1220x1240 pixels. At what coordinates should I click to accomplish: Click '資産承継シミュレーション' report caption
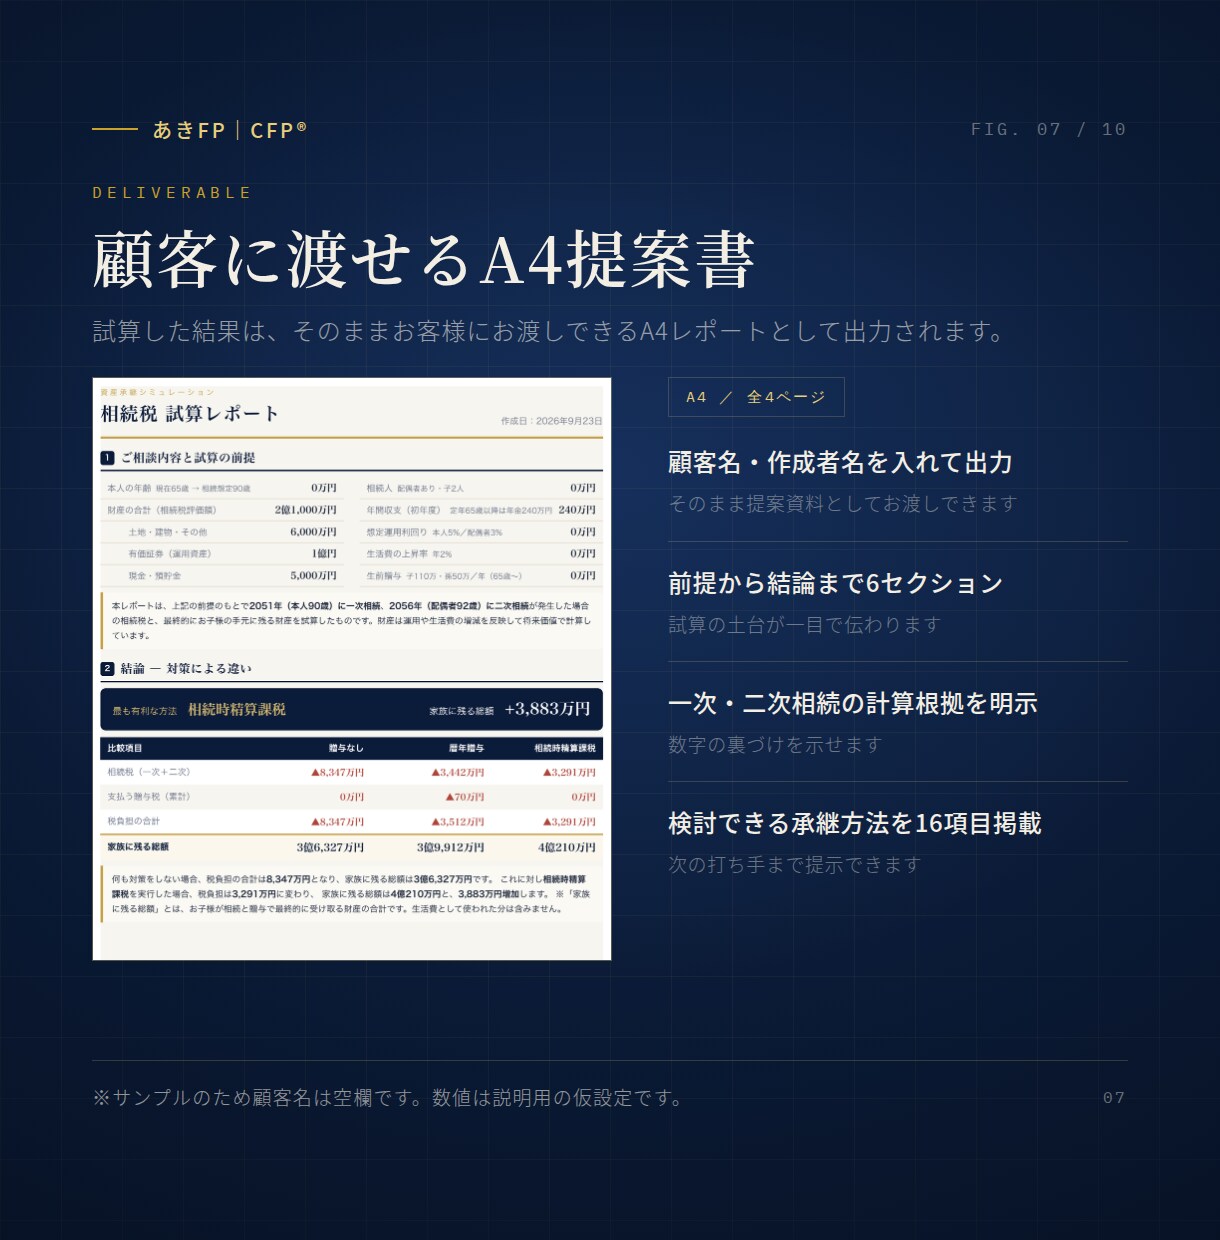tap(157, 392)
